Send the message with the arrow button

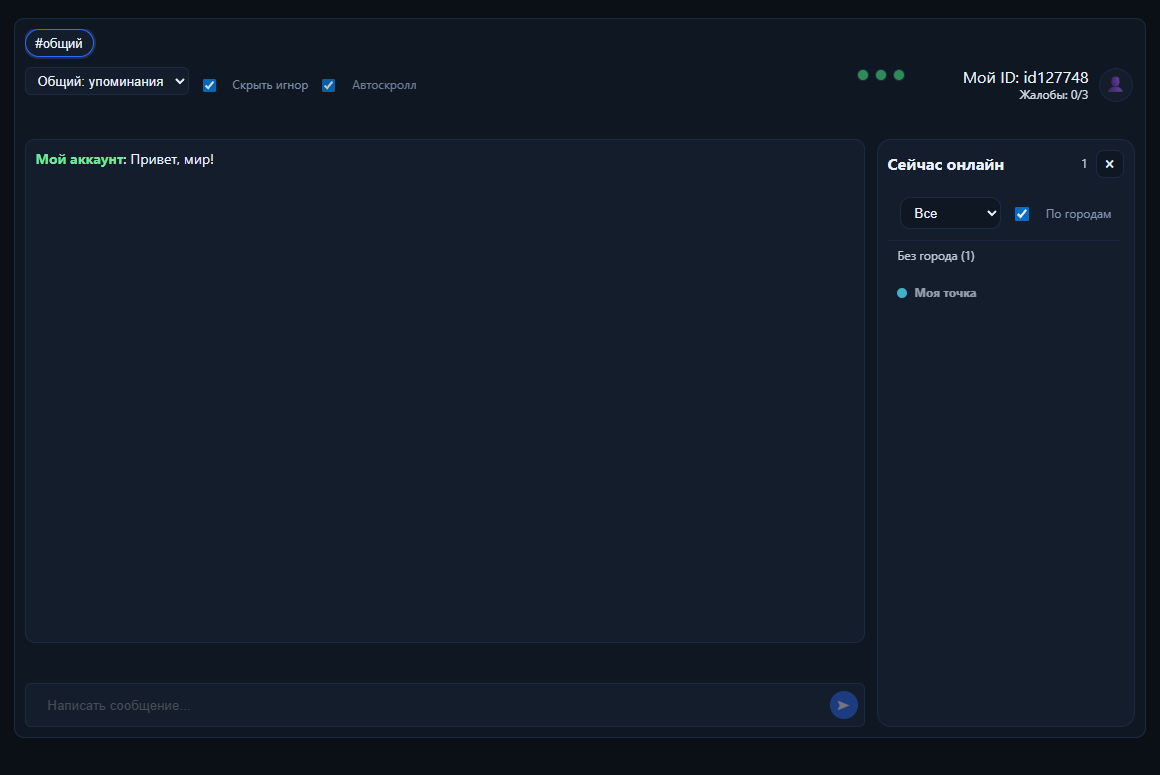pyautogui.click(x=843, y=705)
